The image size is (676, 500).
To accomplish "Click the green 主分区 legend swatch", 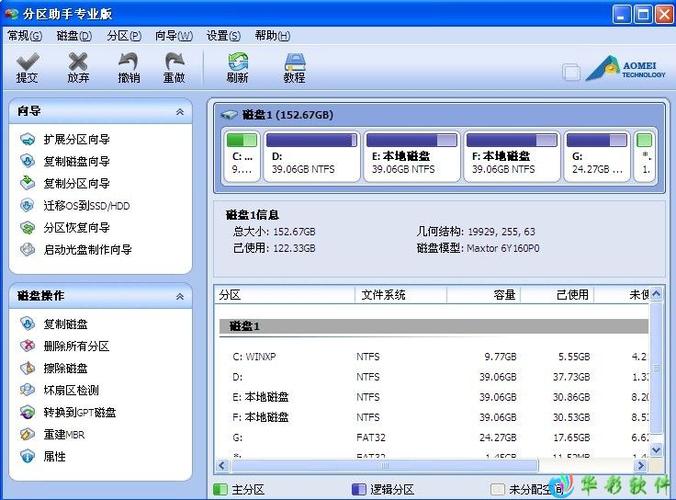I will pos(221,490).
